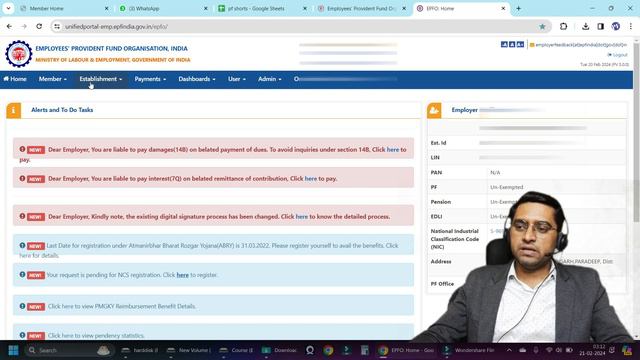Click 'here' in digital signature alert
Viewport: 640px width, 360px height.
302,217
